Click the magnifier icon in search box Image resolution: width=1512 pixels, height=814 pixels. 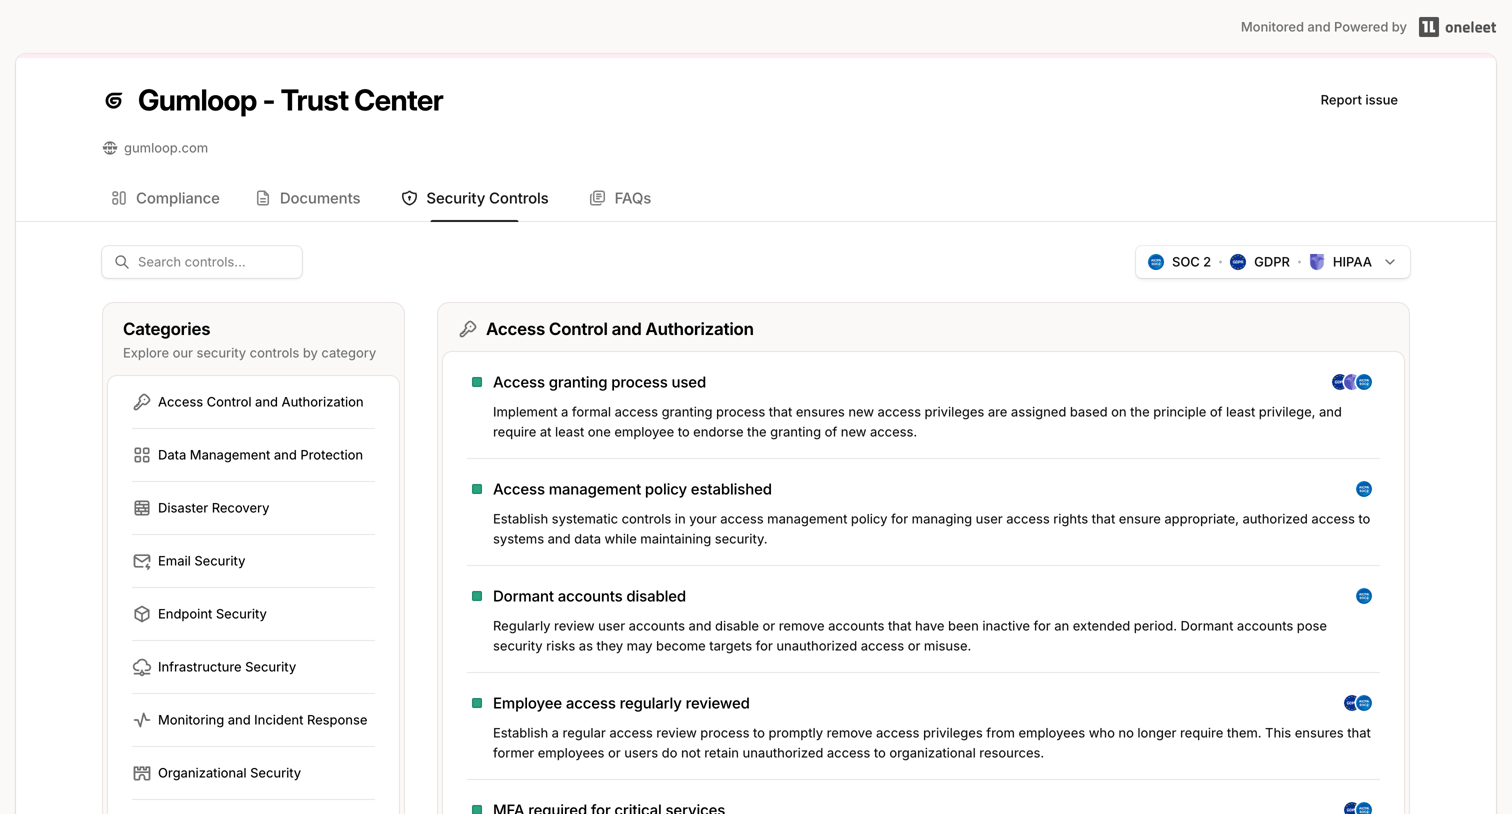tap(122, 262)
